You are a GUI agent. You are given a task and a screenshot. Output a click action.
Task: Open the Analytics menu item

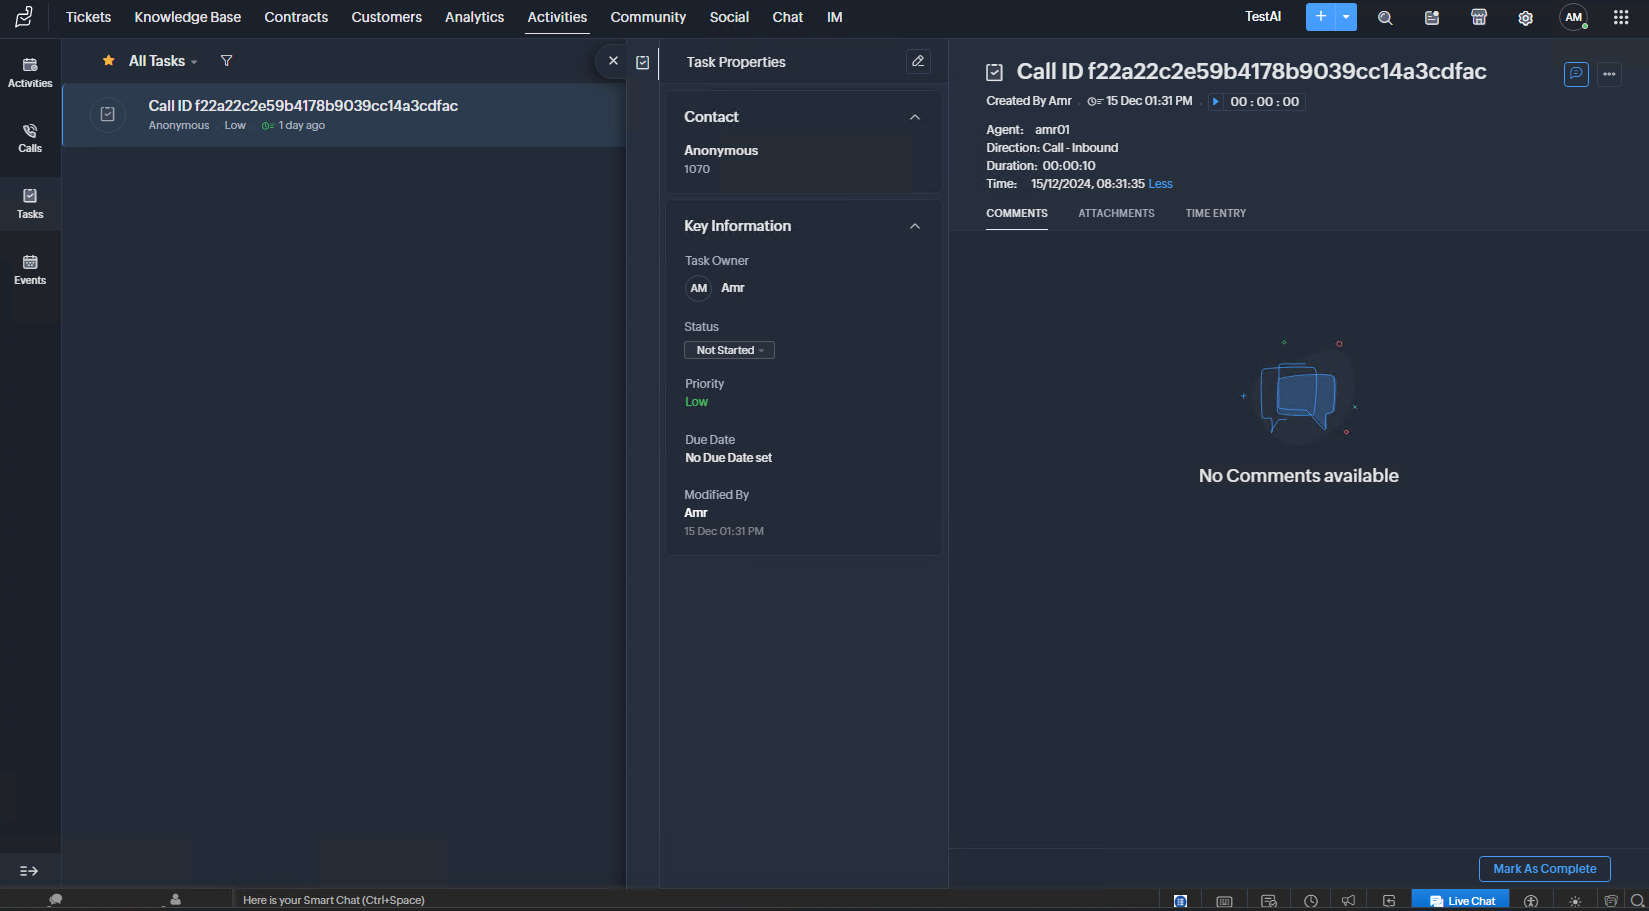point(474,17)
